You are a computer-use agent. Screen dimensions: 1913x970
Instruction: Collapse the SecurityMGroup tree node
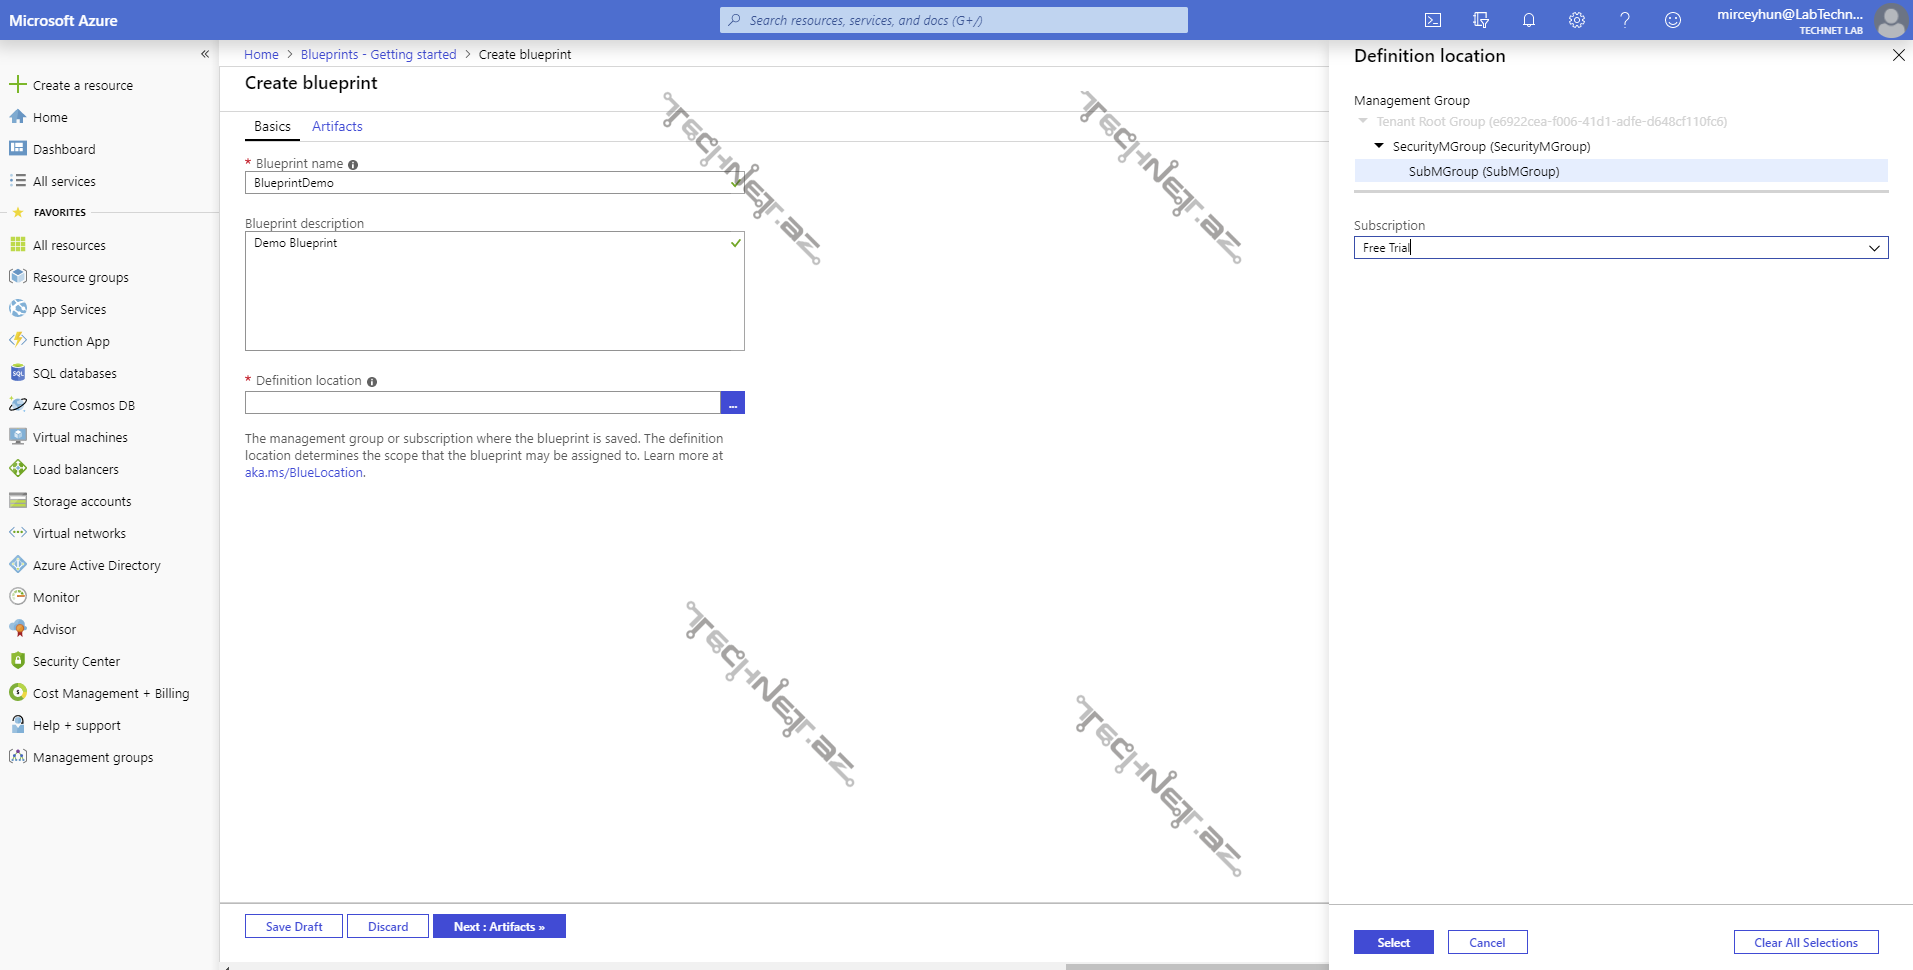pos(1379,146)
